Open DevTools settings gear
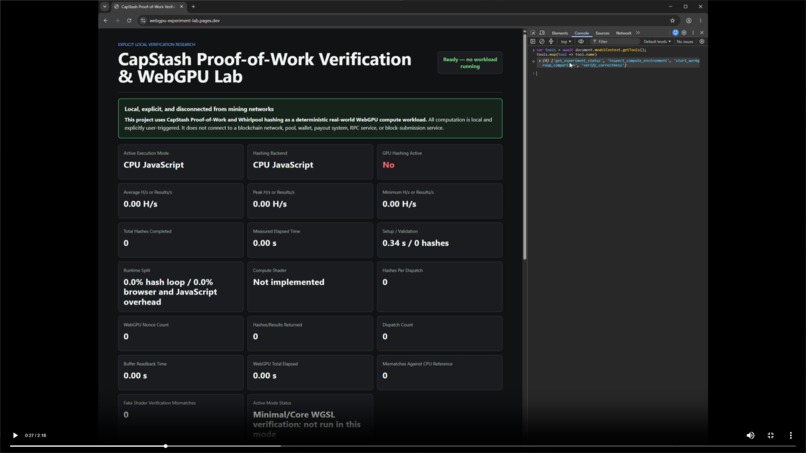Image resolution: width=806 pixels, height=453 pixels. click(x=684, y=32)
